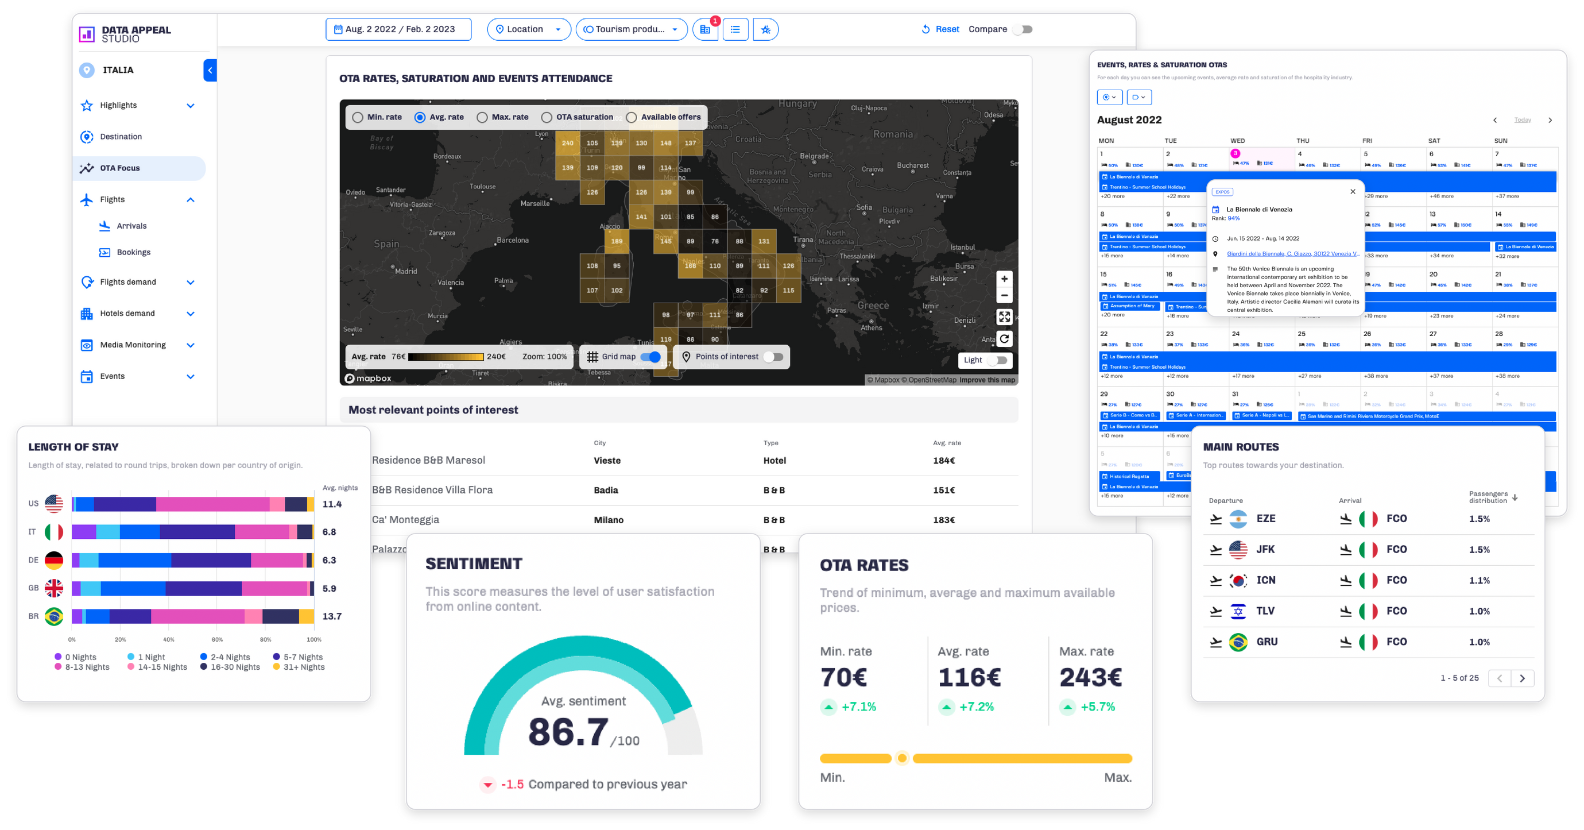Click Today link in events calendar
This screenshot has width=1584, height=830.
[x=1522, y=120]
